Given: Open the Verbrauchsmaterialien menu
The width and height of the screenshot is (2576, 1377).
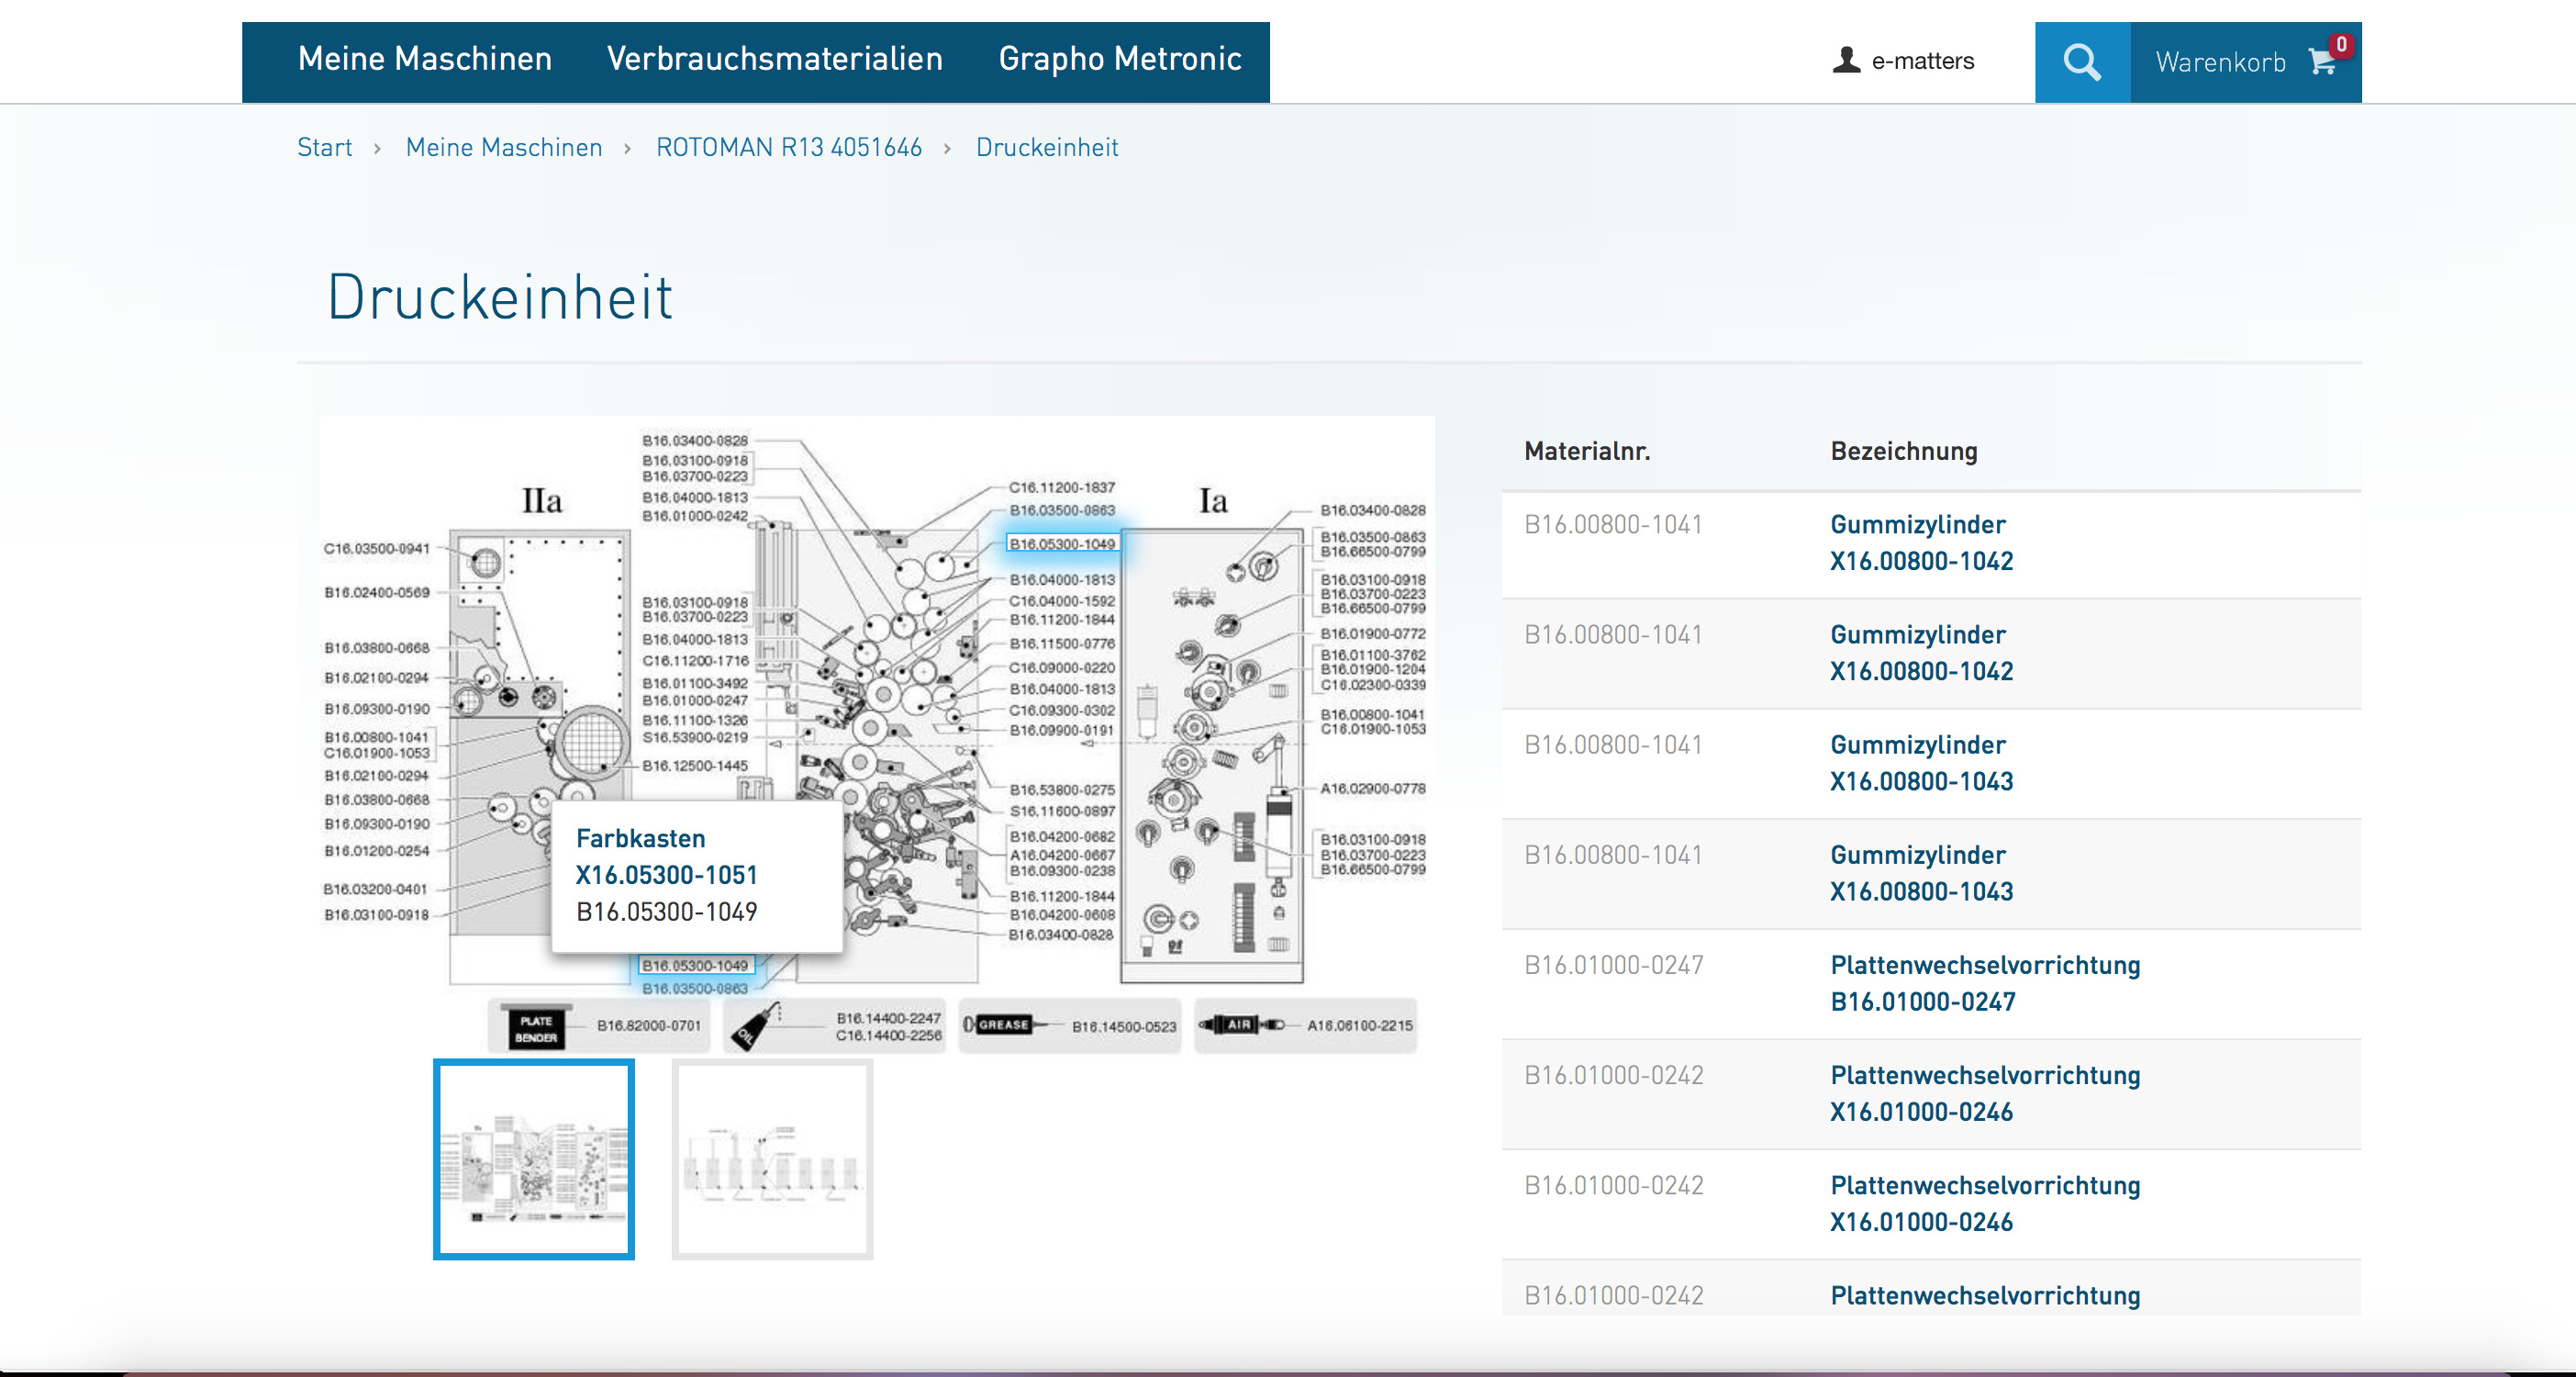Looking at the screenshot, I should pyautogui.click(x=774, y=59).
